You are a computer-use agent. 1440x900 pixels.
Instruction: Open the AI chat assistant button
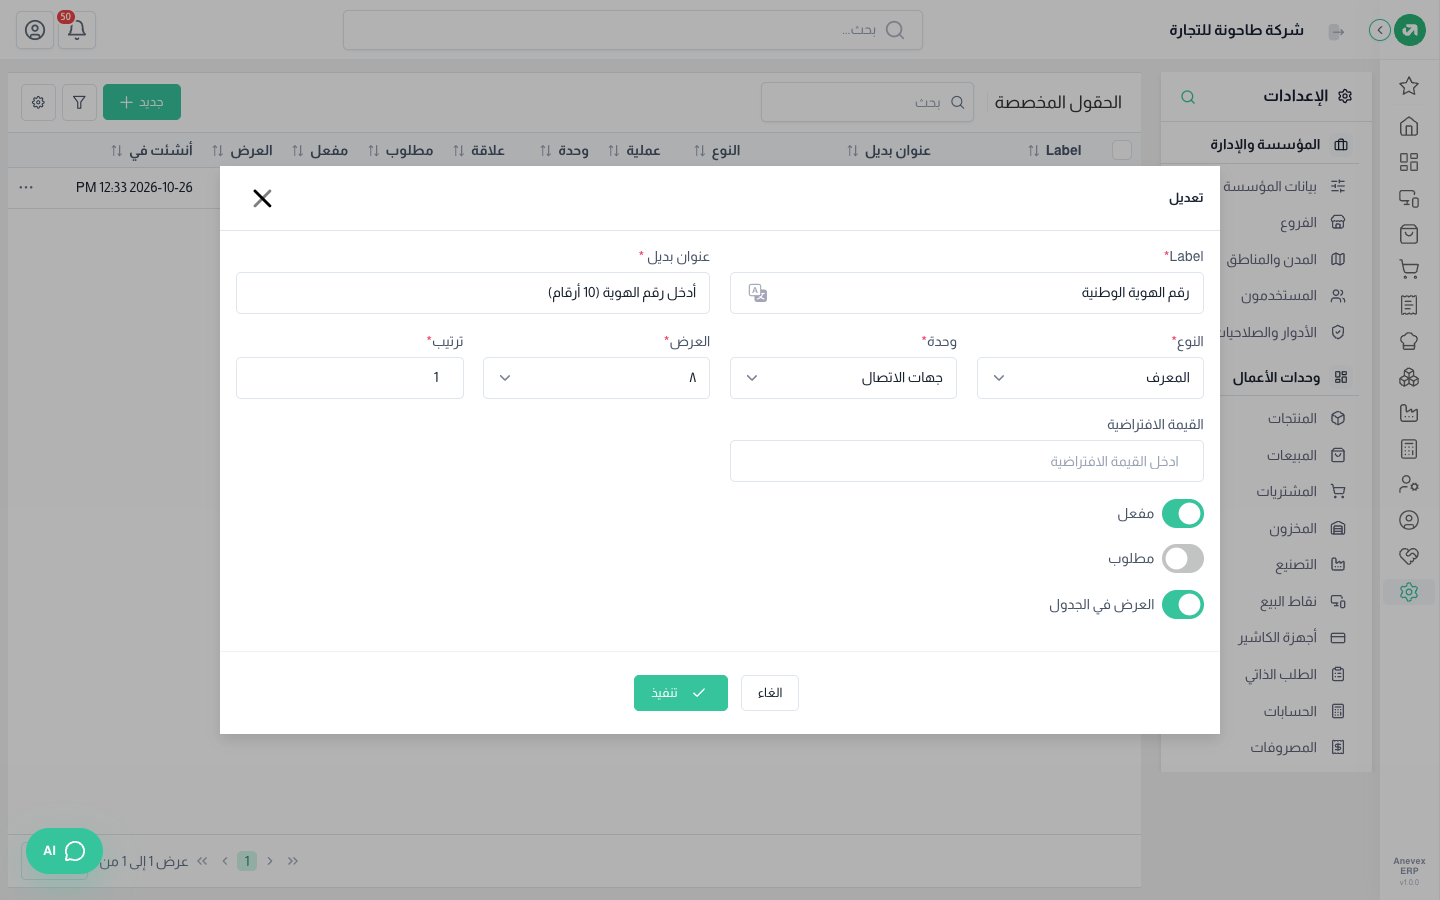click(x=64, y=851)
